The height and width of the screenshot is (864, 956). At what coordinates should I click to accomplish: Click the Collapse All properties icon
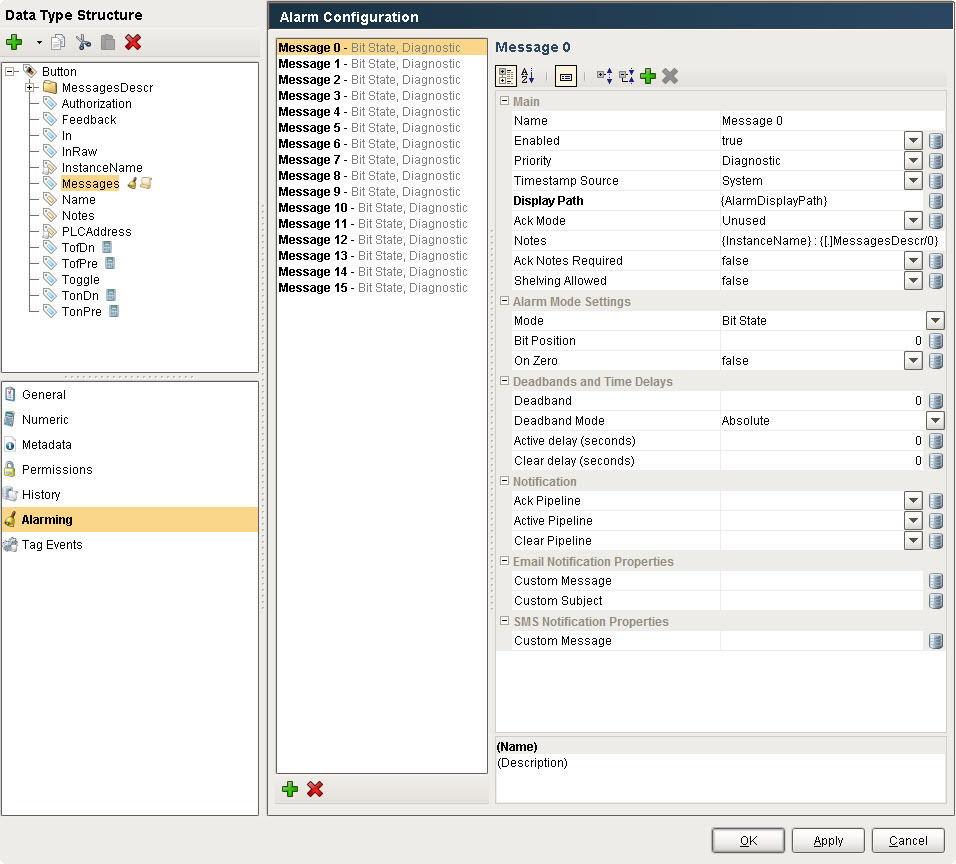pyautogui.click(x=626, y=76)
